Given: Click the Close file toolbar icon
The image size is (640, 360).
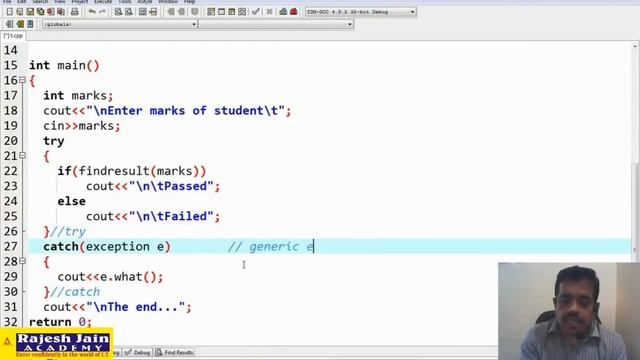Looking at the screenshot, I should (51, 12).
